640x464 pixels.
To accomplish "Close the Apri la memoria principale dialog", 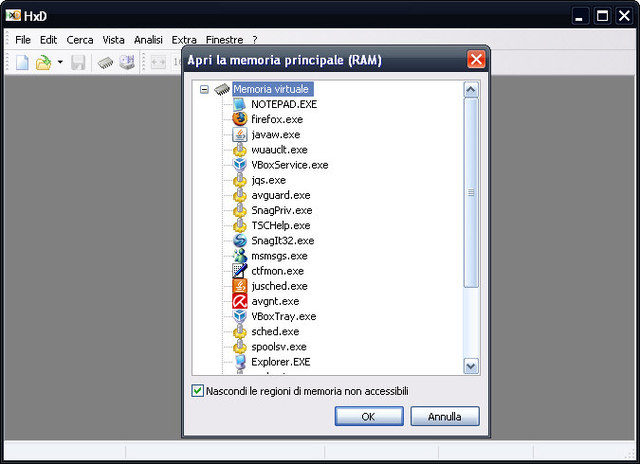I will click(476, 60).
